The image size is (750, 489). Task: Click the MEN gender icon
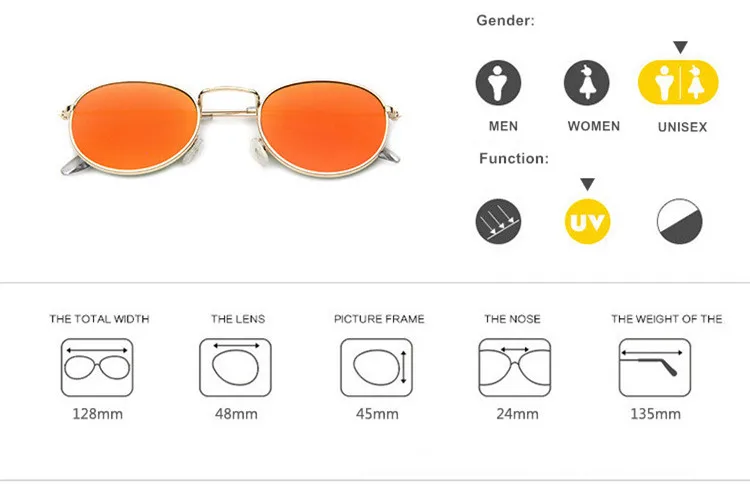pos(498,83)
